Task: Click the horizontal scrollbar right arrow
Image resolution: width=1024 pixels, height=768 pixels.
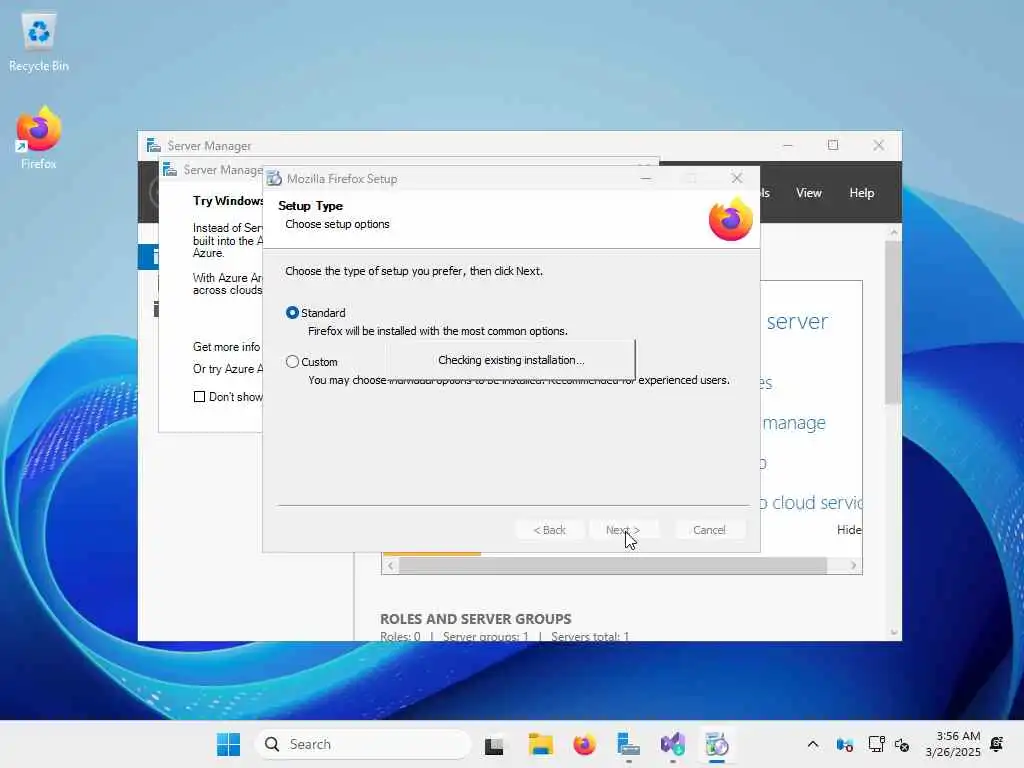Action: [854, 566]
